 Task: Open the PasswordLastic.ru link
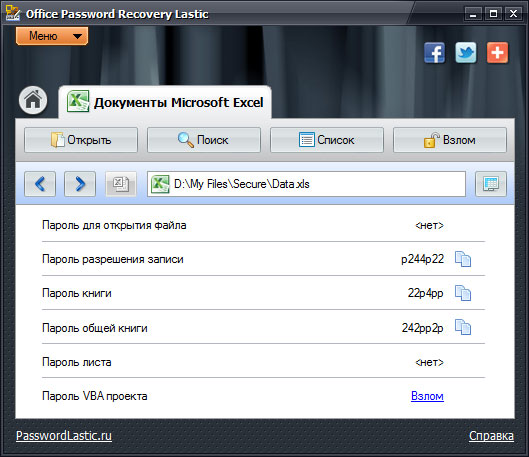coord(64,435)
